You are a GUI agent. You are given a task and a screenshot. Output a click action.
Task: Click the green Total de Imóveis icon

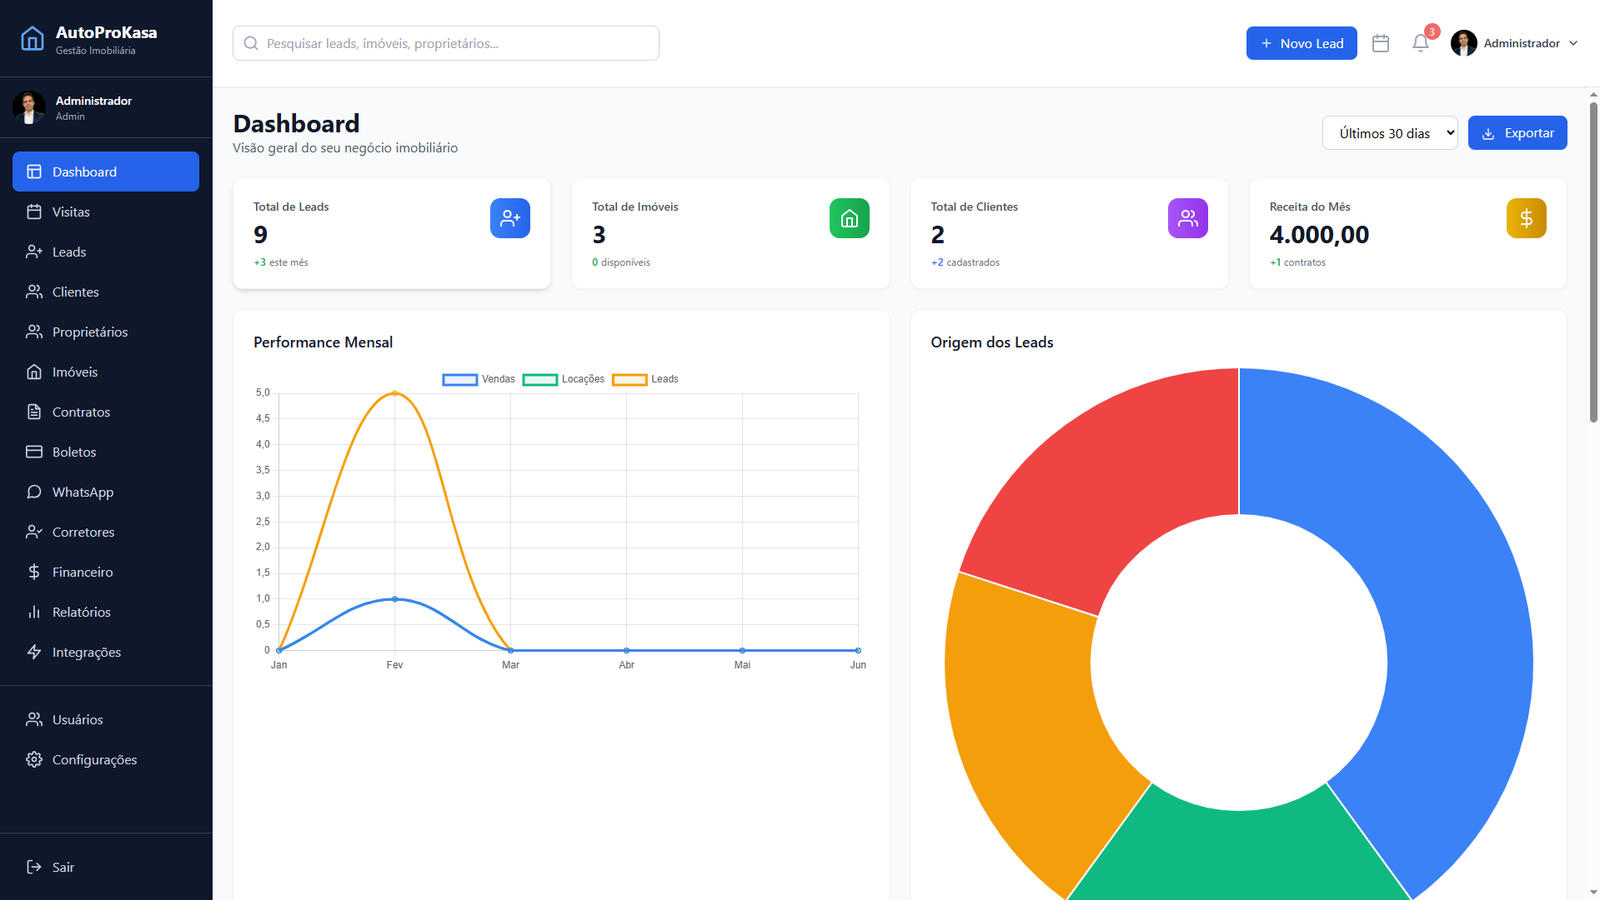[x=849, y=218]
